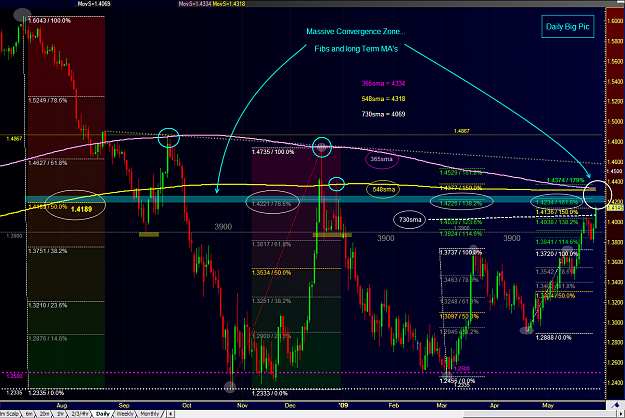Viewport: 625px width, 418px height.
Task: Click the '1.4226 / 138.2%' circled label
Action: pyautogui.click(x=461, y=204)
